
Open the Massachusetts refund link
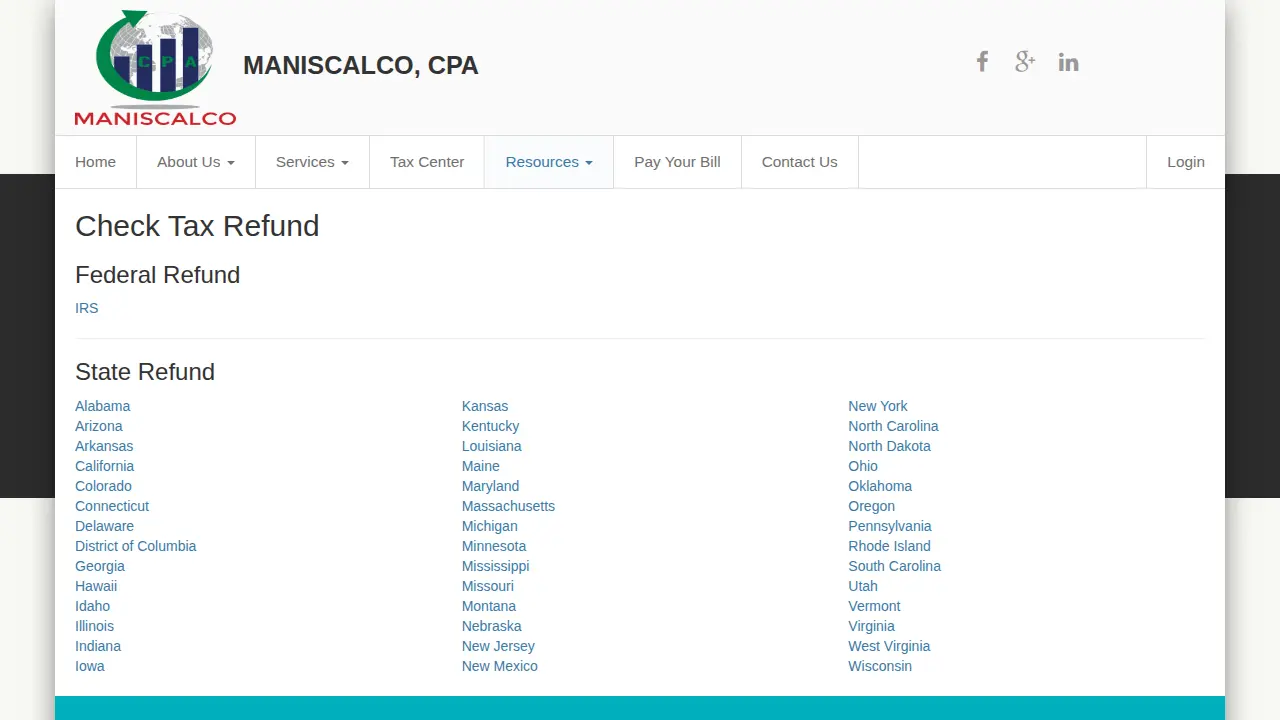[x=508, y=506]
